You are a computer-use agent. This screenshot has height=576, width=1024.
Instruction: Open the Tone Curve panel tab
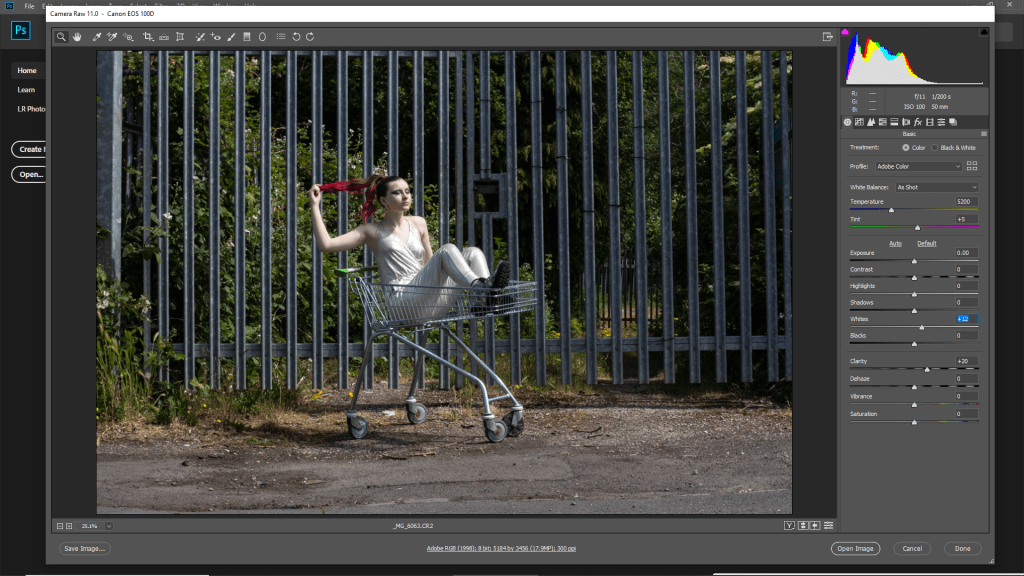tap(859, 122)
